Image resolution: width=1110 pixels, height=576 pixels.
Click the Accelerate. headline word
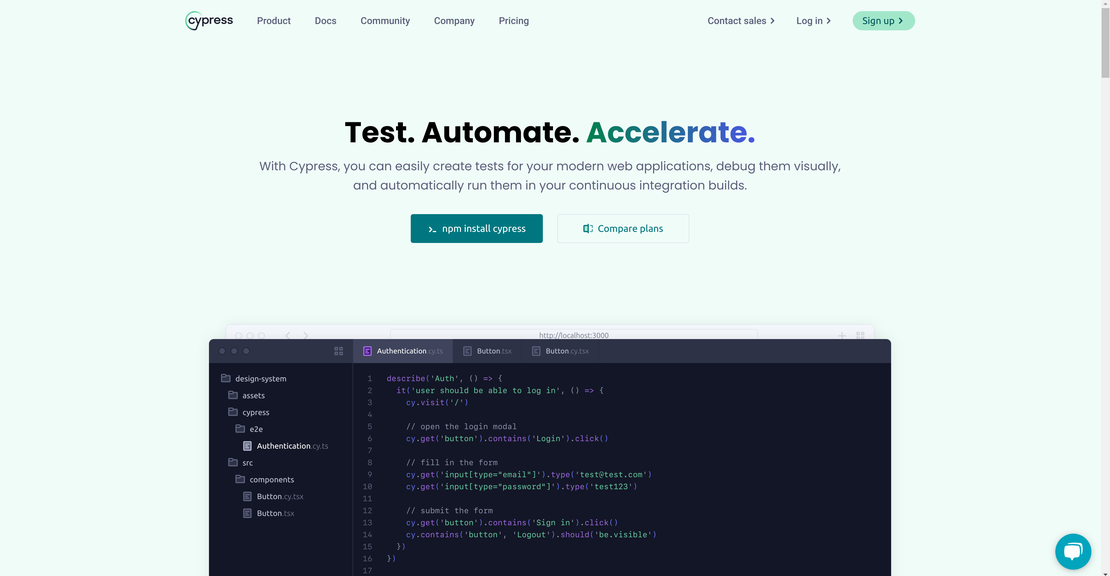coord(670,132)
